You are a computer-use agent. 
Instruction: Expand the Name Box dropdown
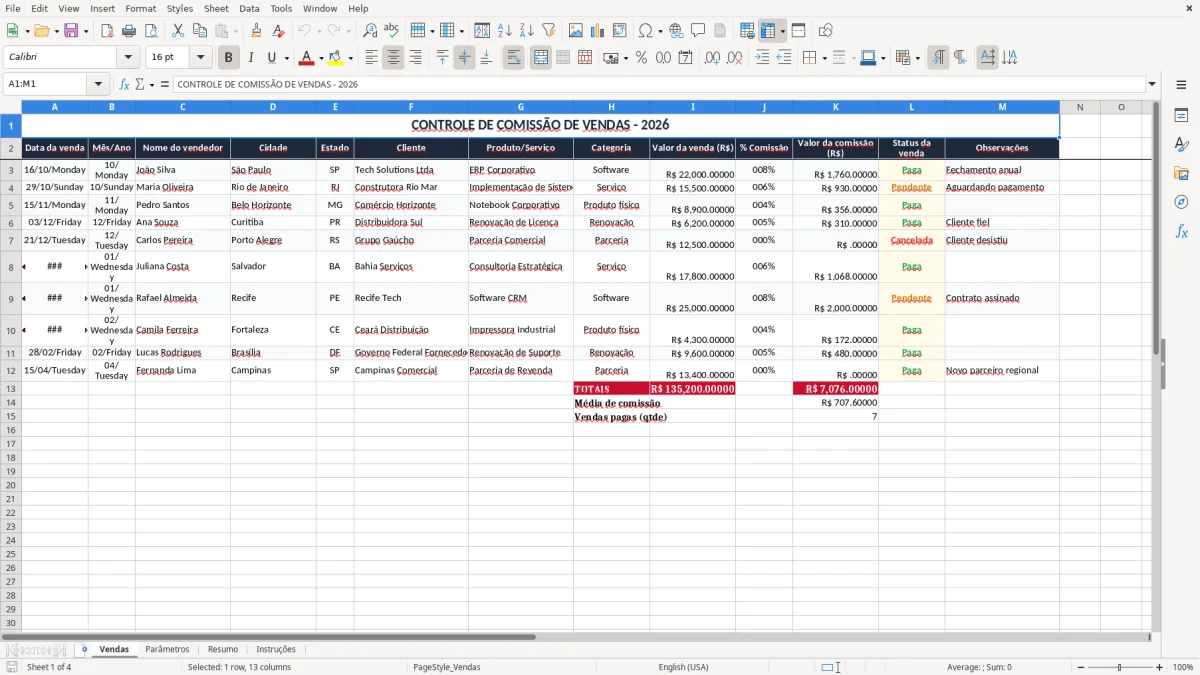coord(98,84)
